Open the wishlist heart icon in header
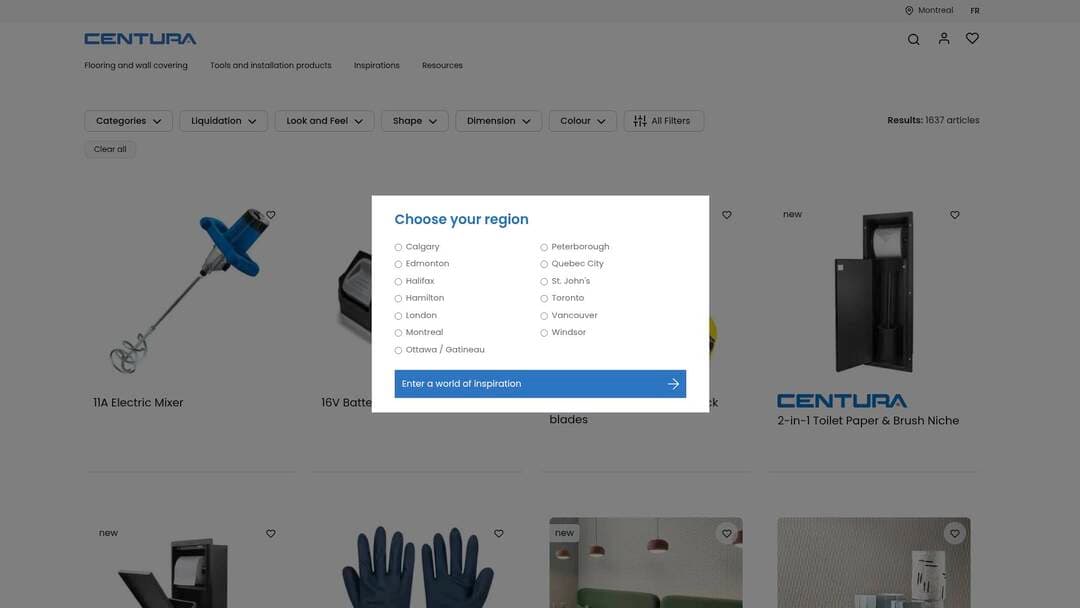 [972, 39]
